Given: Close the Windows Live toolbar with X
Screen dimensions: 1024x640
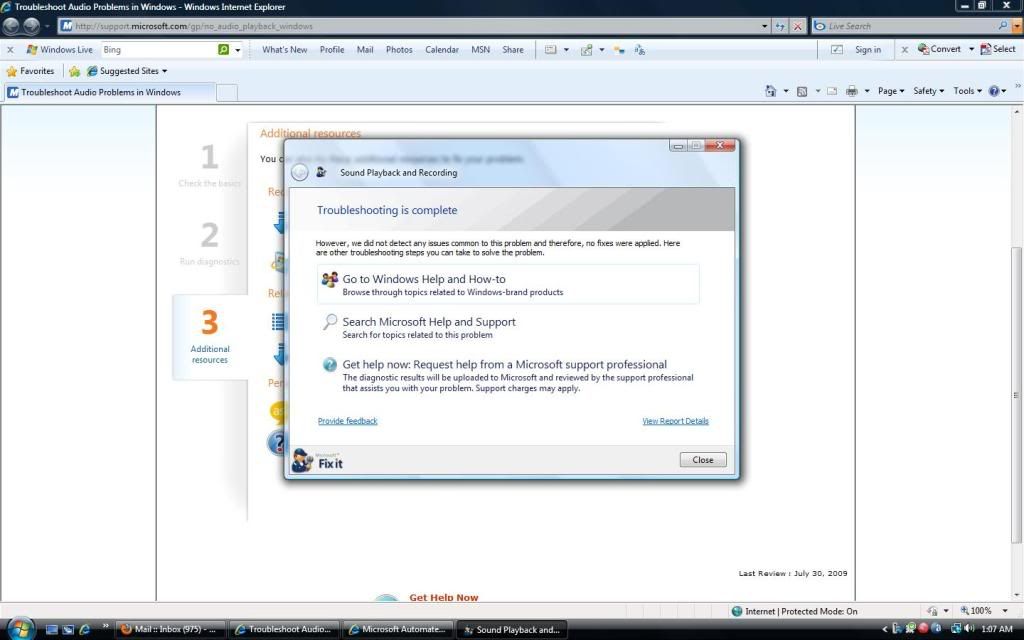Looking at the screenshot, I should pyautogui.click(x=10, y=50).
